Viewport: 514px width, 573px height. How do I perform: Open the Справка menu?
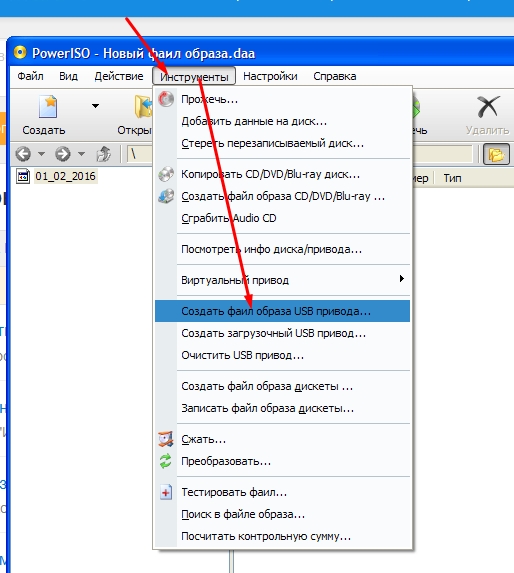click(x=335, y=76)
